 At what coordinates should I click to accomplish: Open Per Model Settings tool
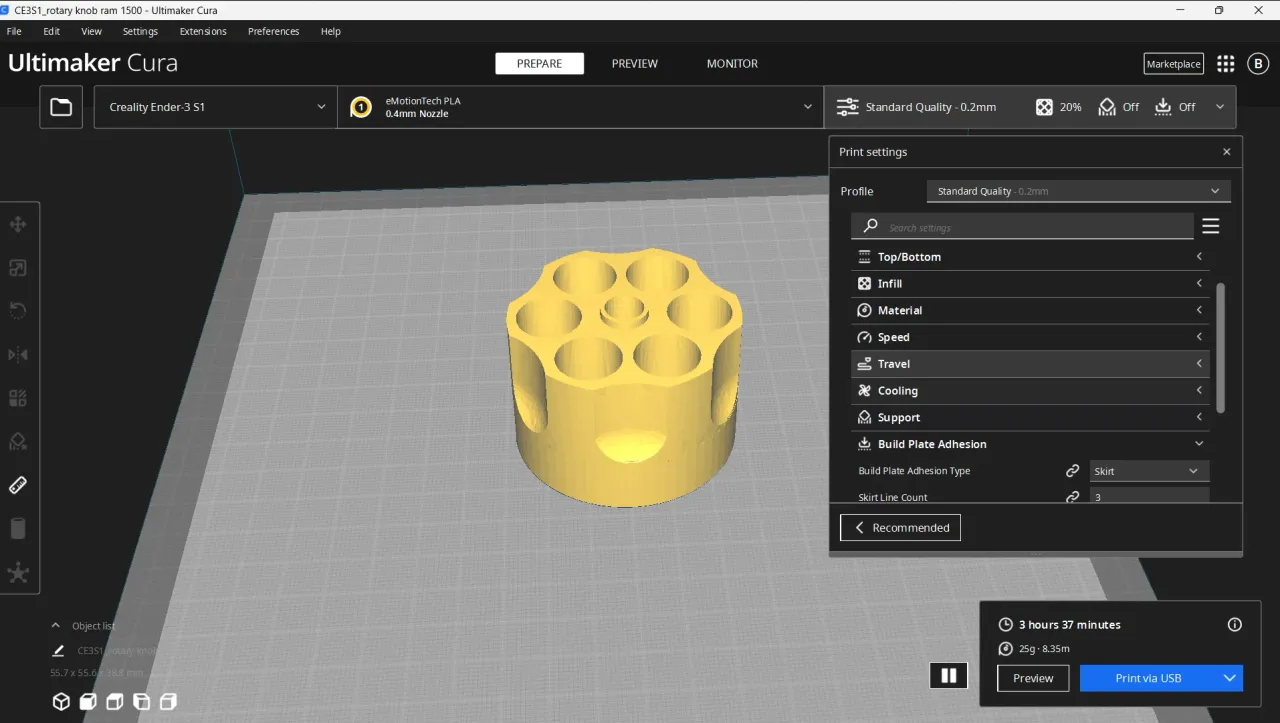[x=18, y=397]
